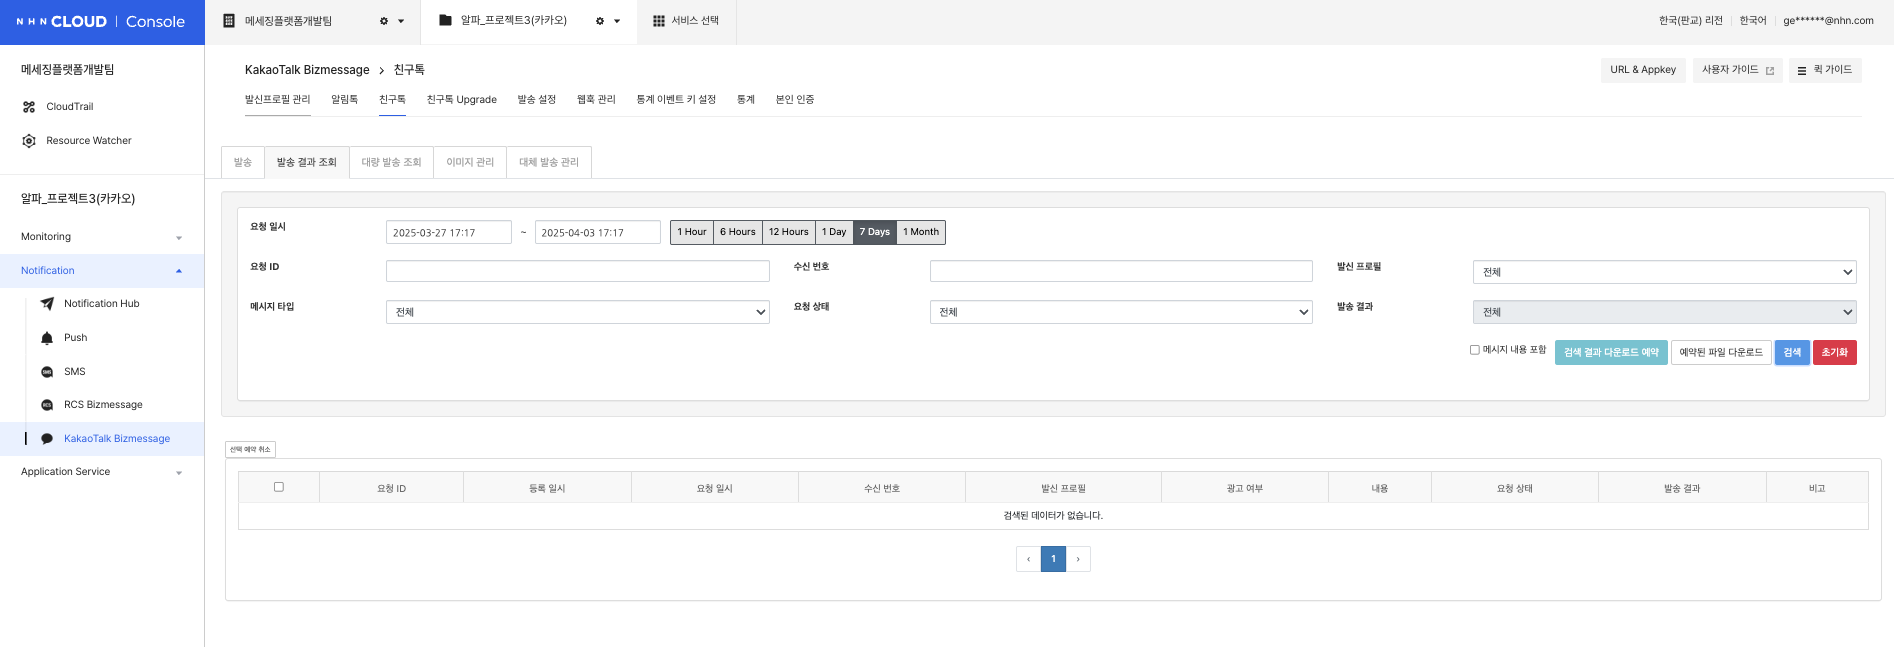Toggle the select-all checkbox in table header

tap(279, 487)
